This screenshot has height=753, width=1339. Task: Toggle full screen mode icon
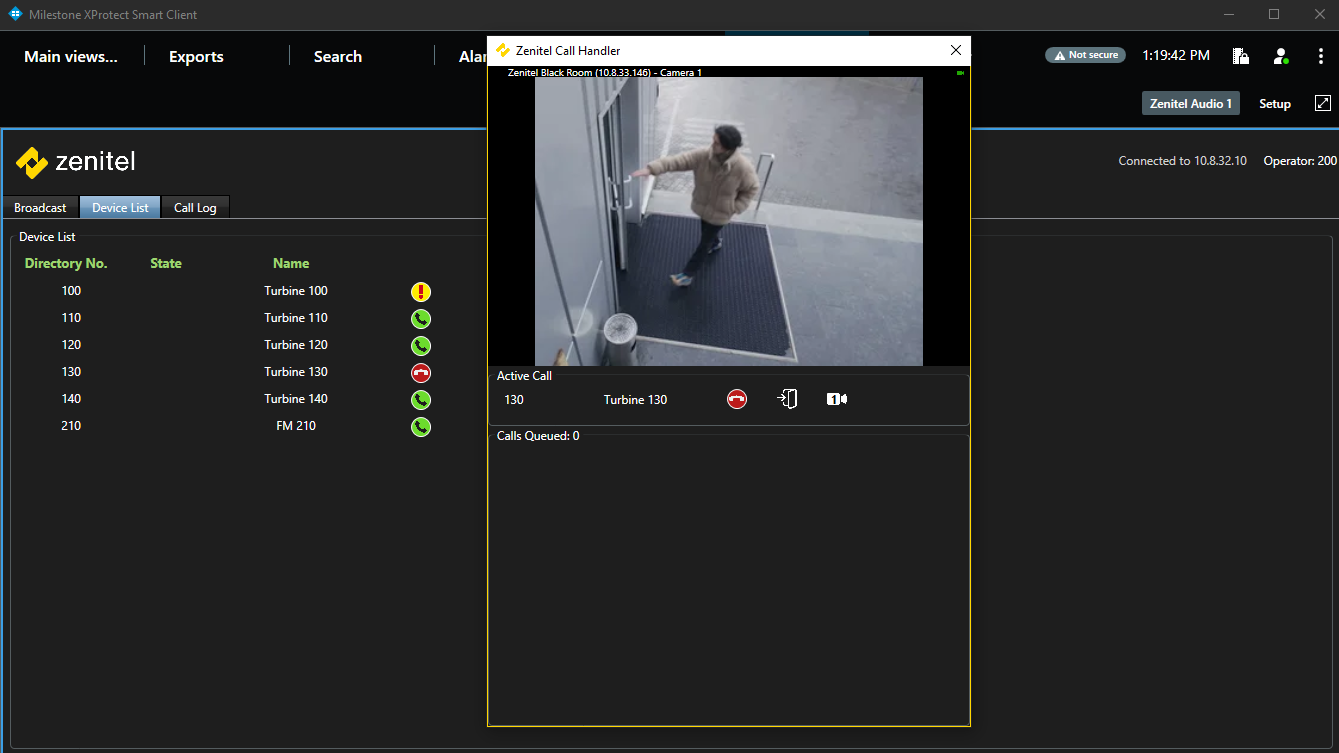click(x=1322, y=103)
